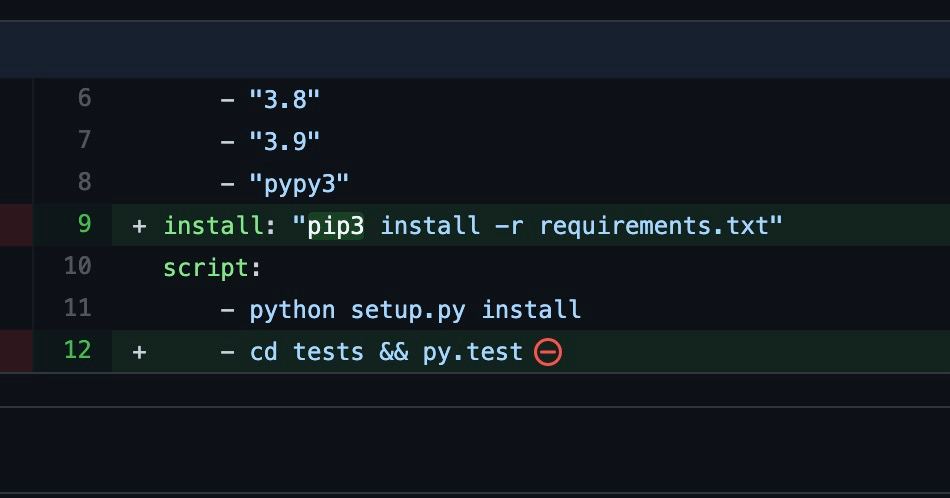Click the red no-newline-at-end-of-file icon
The height and width of the screenshot is (498, 950).
click(548, 352)
